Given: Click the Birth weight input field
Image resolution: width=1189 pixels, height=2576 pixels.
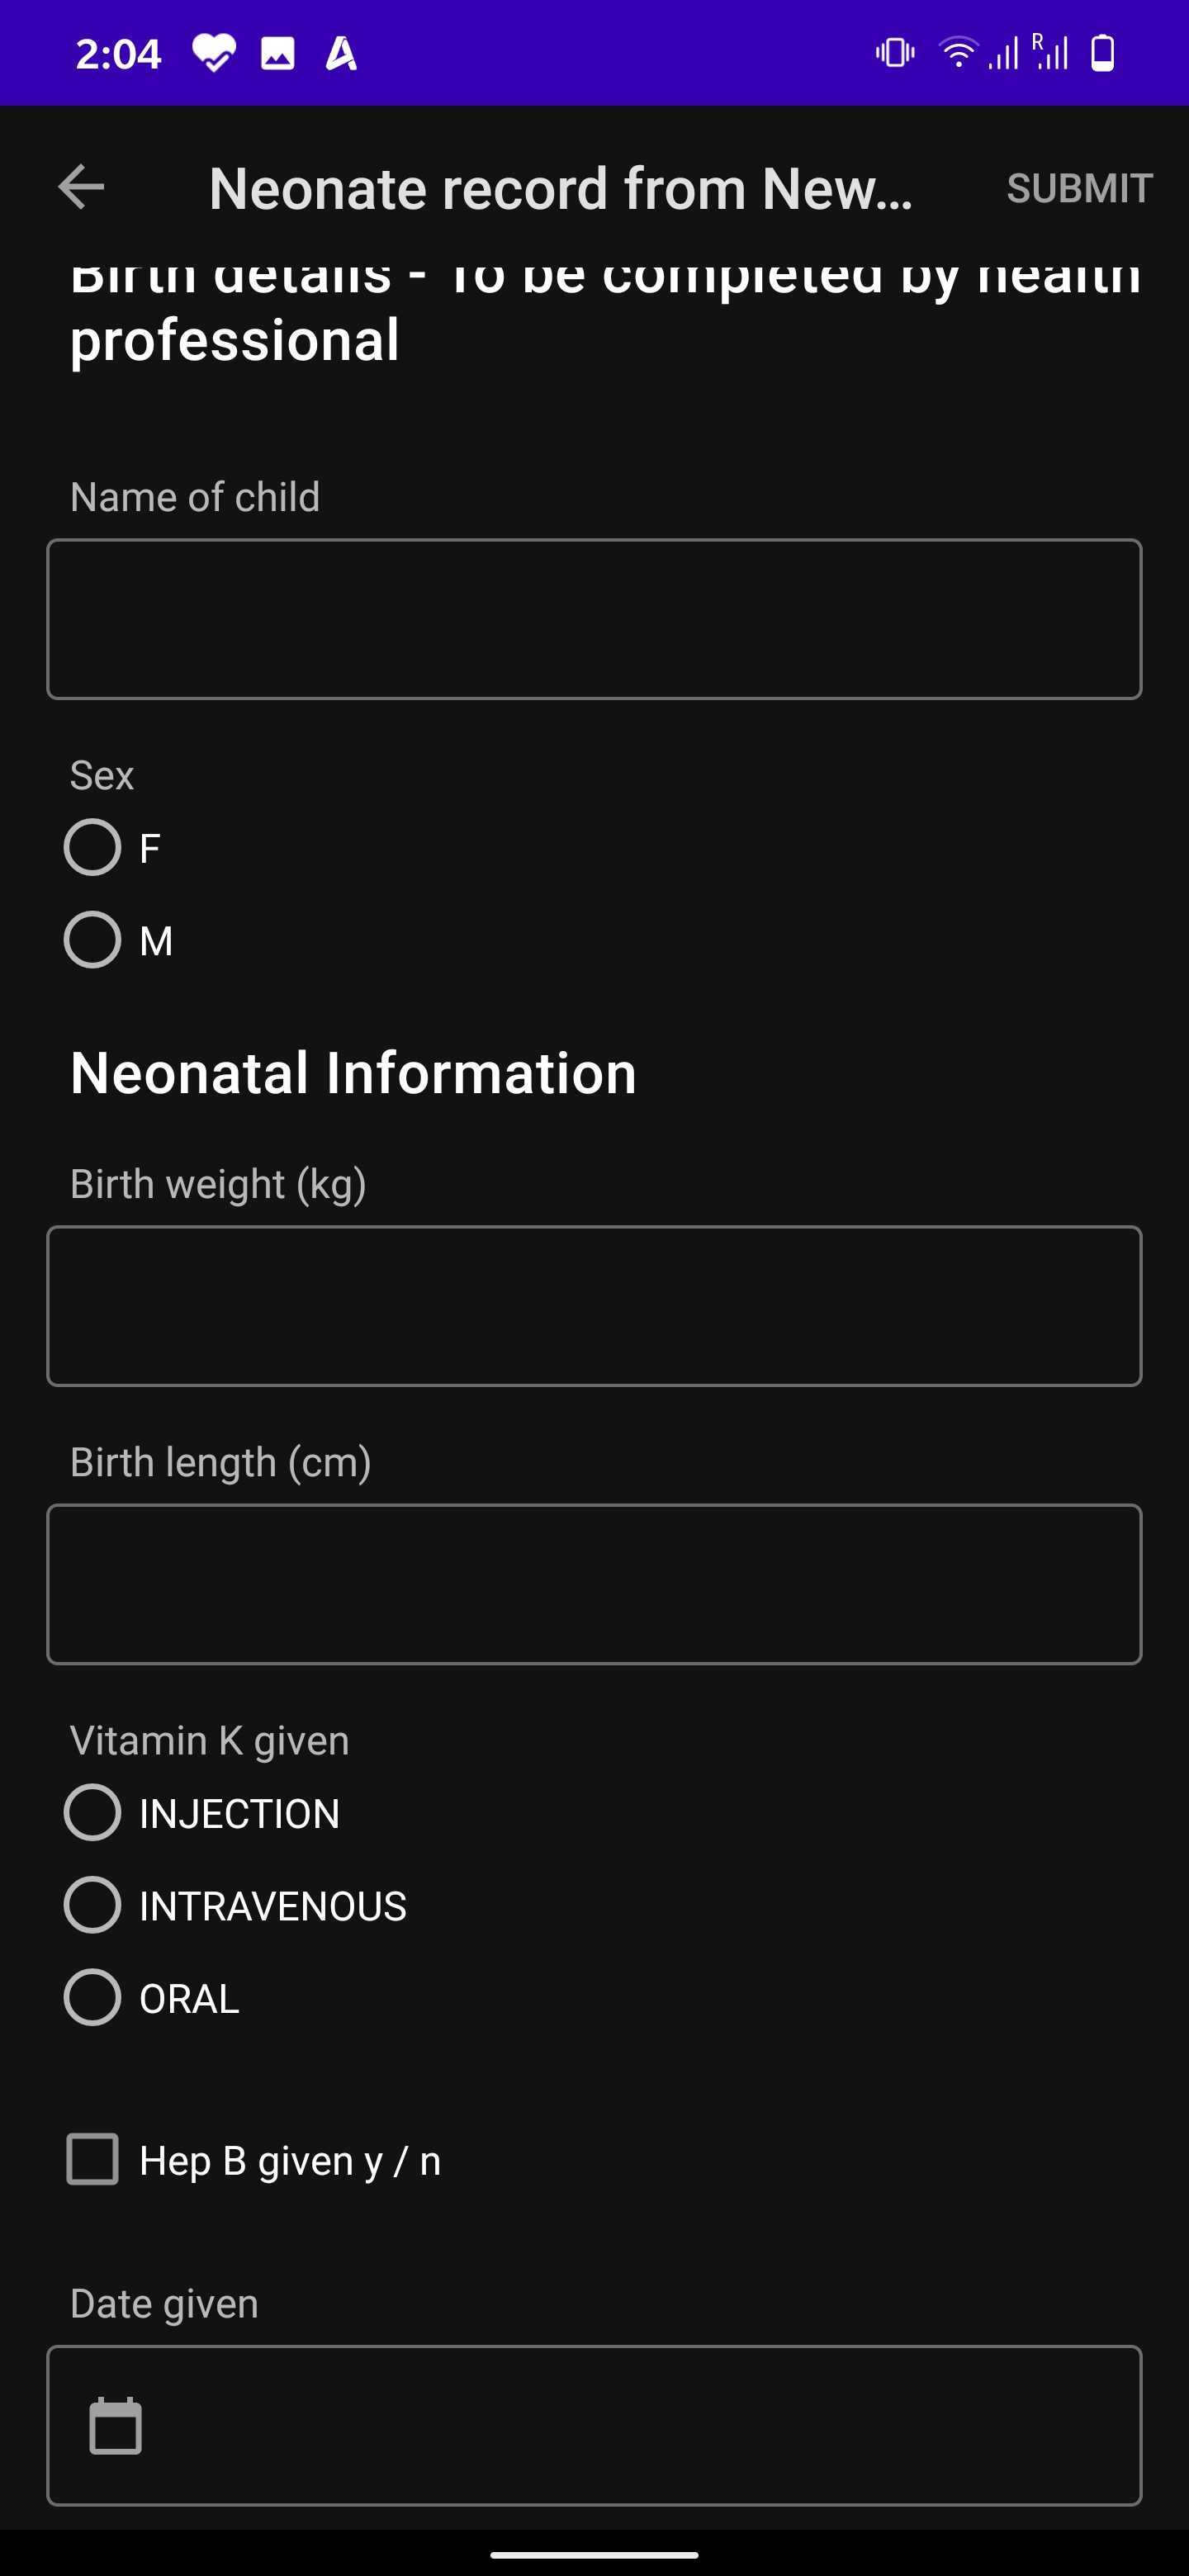Looking at the screenshot, I should pyautogui.click(x=594, y=1305).
